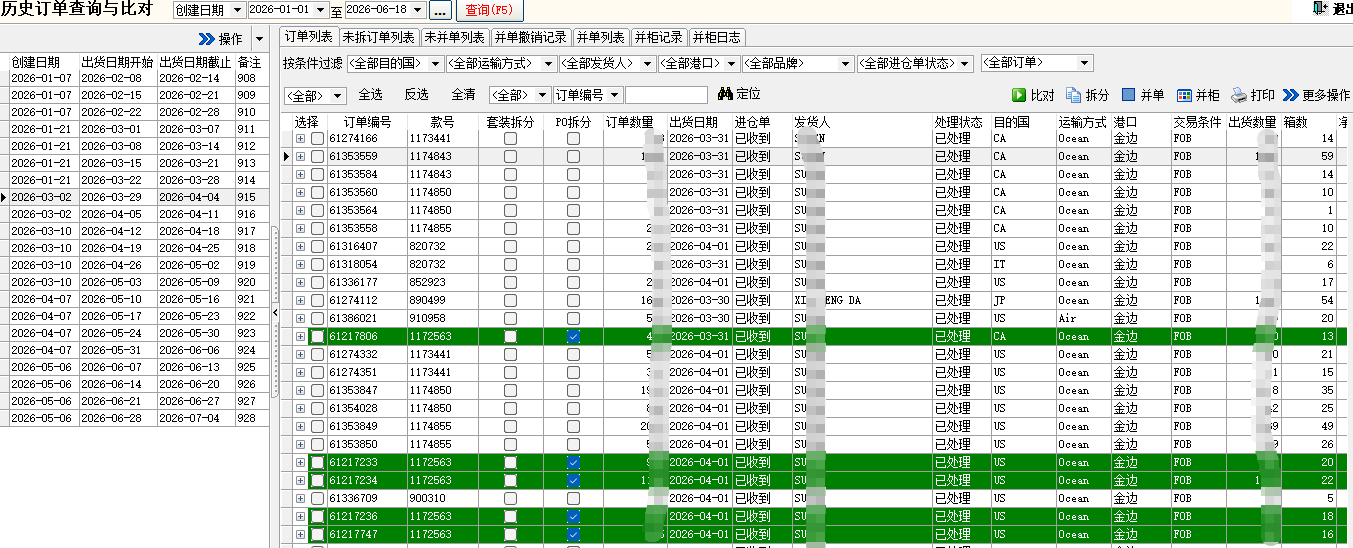The image size is (1353, 548).
Task: Open the 订单编号 search field dropdown
Action: coord(615,95)
